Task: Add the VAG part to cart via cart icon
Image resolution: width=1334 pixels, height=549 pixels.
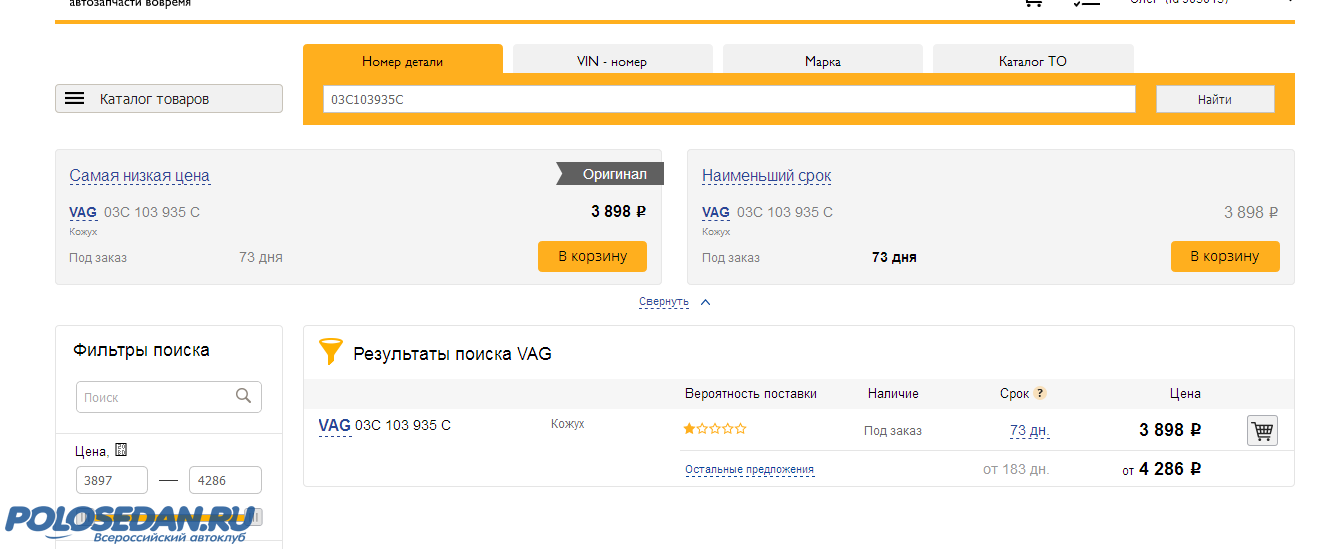Action: point(1262,431)
